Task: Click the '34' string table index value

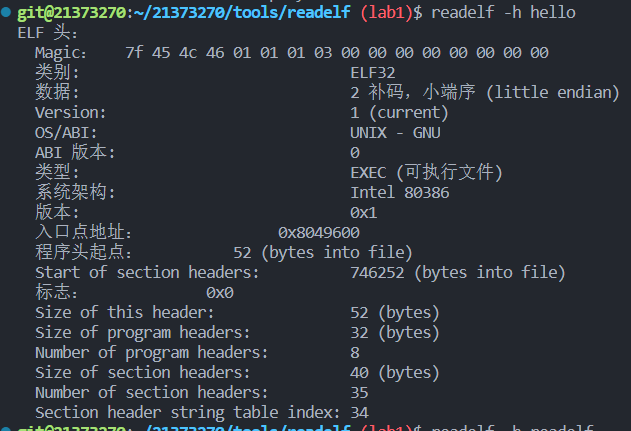Action: click(359, 412)
